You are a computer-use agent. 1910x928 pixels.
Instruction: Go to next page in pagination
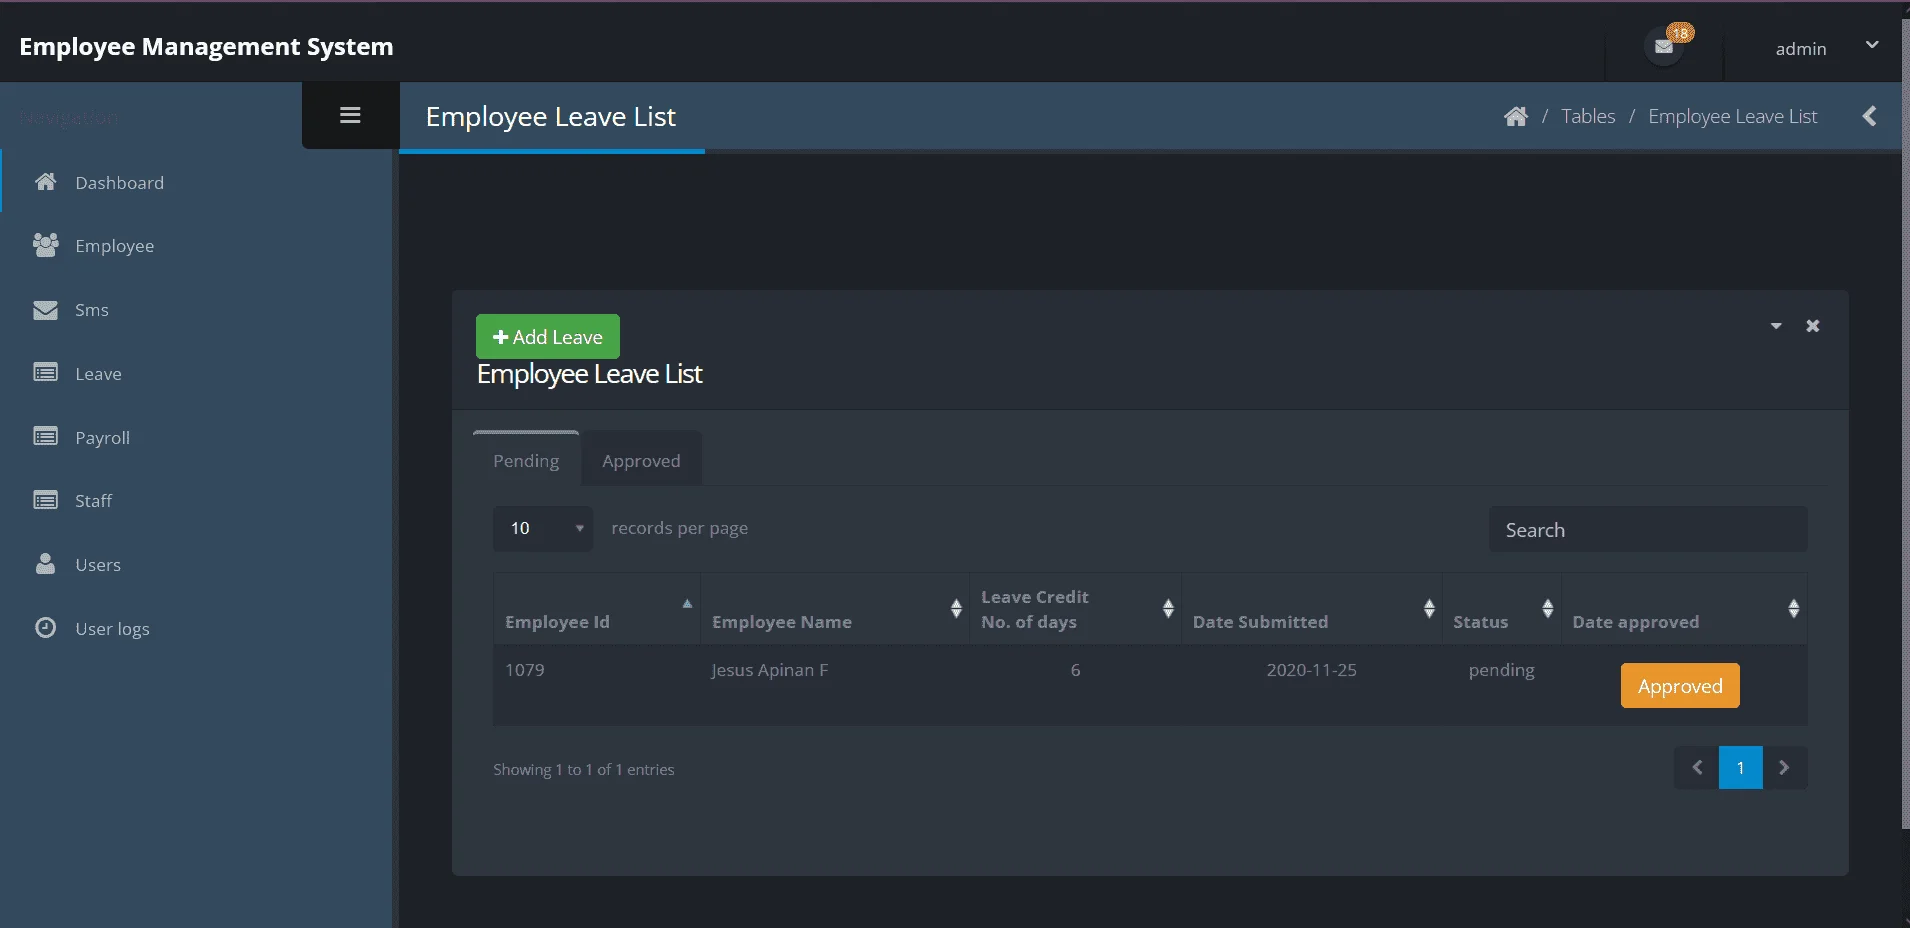(1785, 768)
